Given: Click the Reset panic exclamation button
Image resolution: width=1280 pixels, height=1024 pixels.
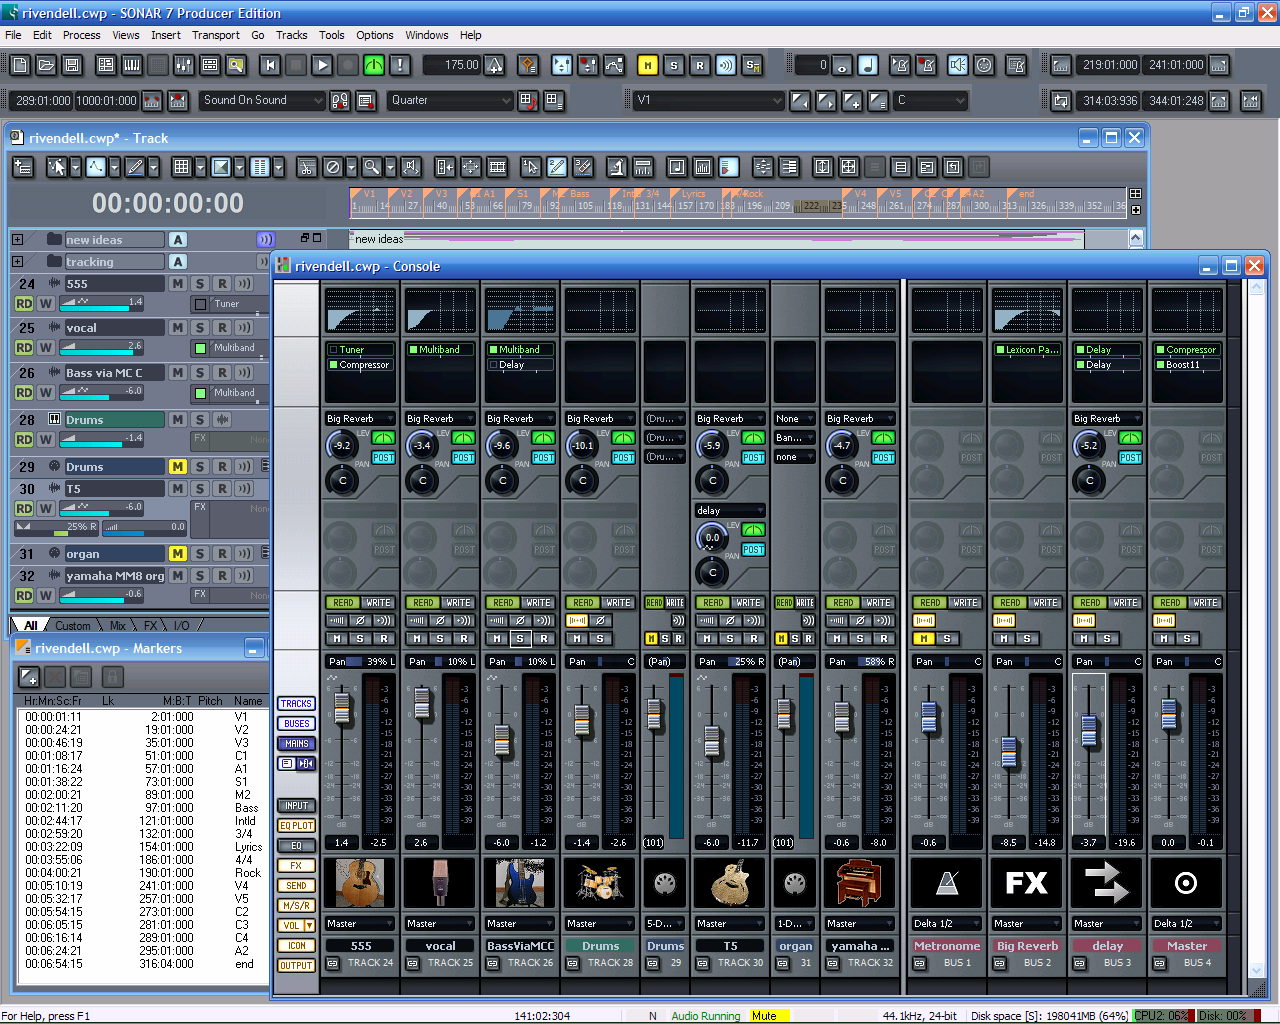Looking at the screenshot, I should [400, 65].
